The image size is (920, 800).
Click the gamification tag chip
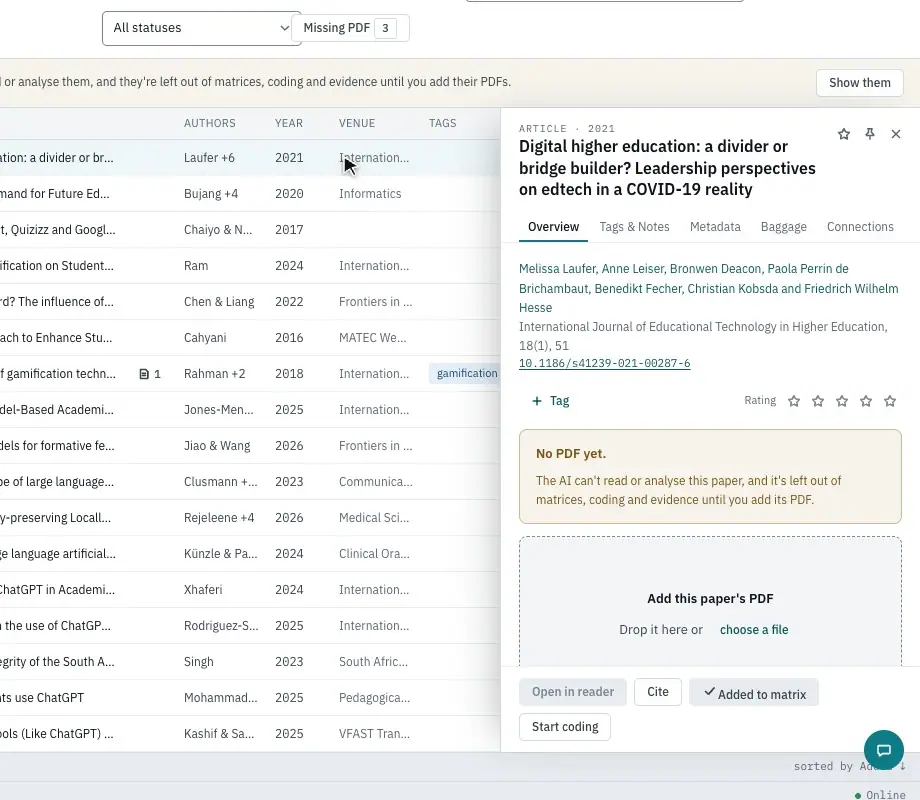coord(466,373)
